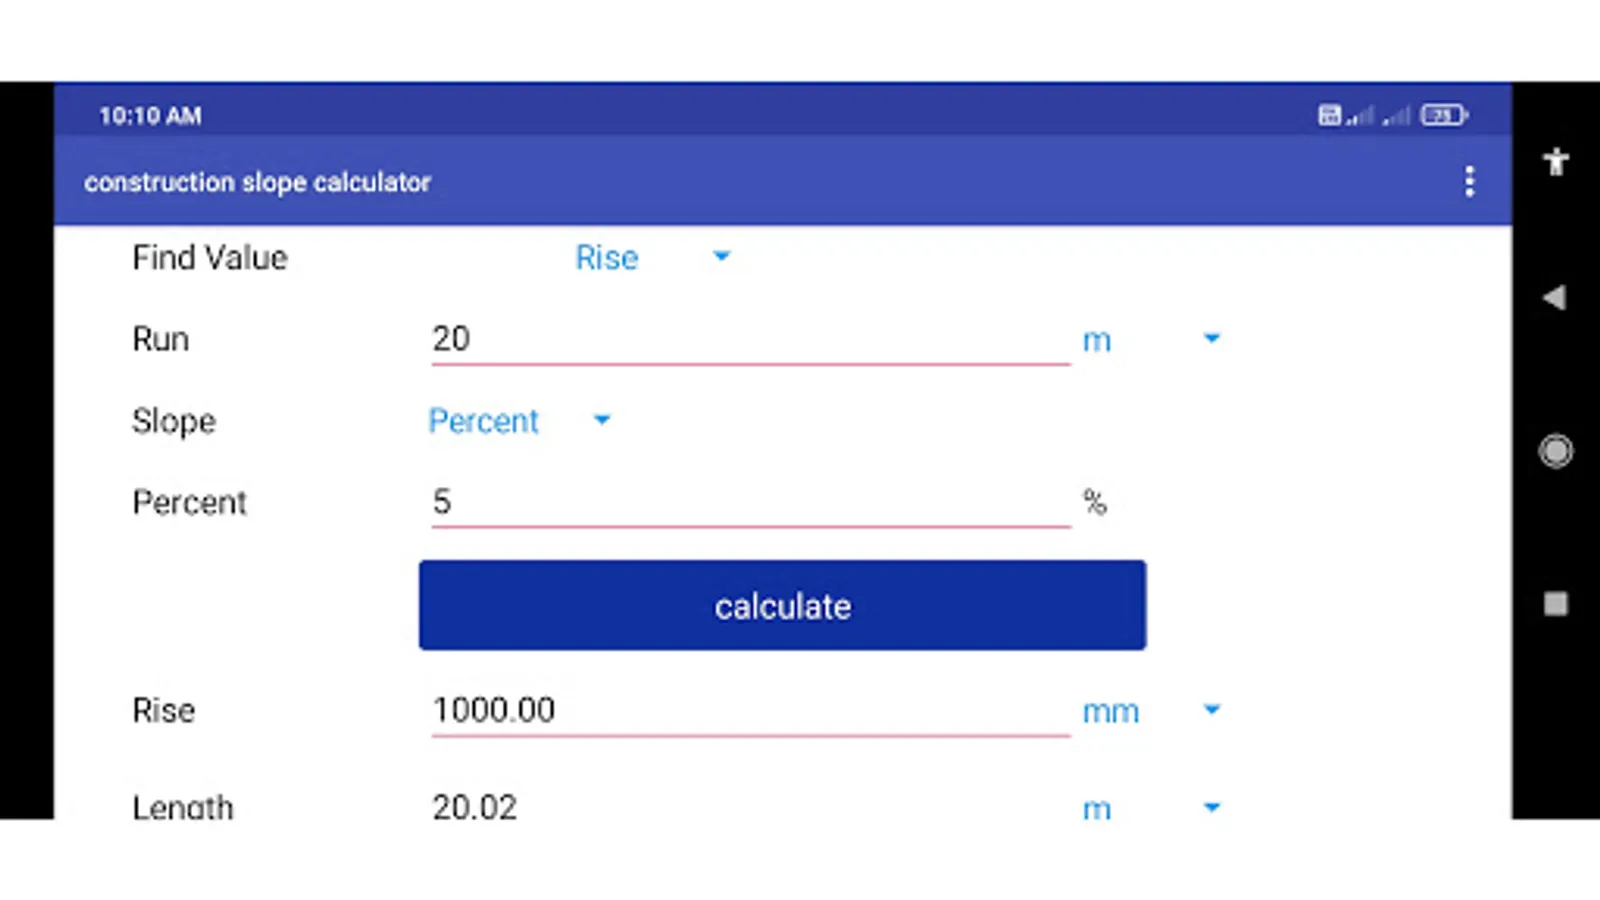
Task: Edit the Percent value field
Action: click(x=750, y=502)
